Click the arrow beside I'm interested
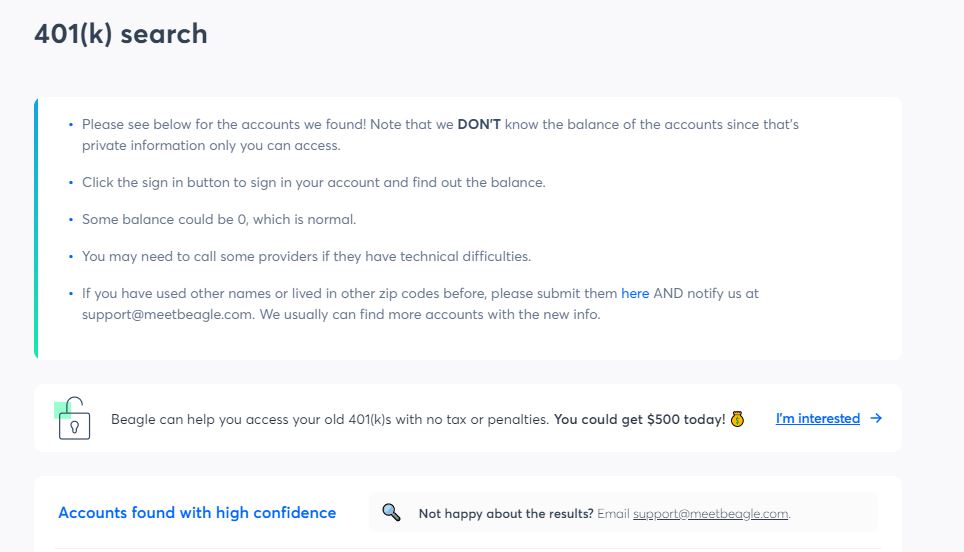This screenshot has height=552, width=964. pyautogui.click(x=876, y=419)
